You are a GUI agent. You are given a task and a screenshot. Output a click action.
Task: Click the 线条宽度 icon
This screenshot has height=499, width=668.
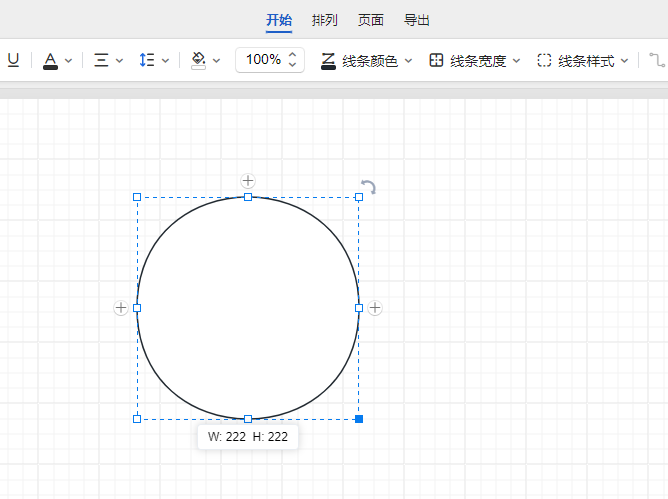436,60
